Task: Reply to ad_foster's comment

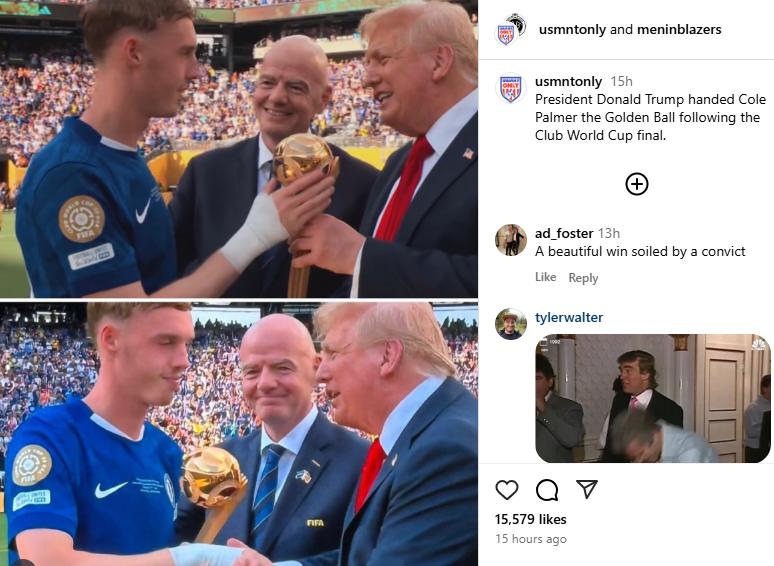Action: tap(583, 278)
